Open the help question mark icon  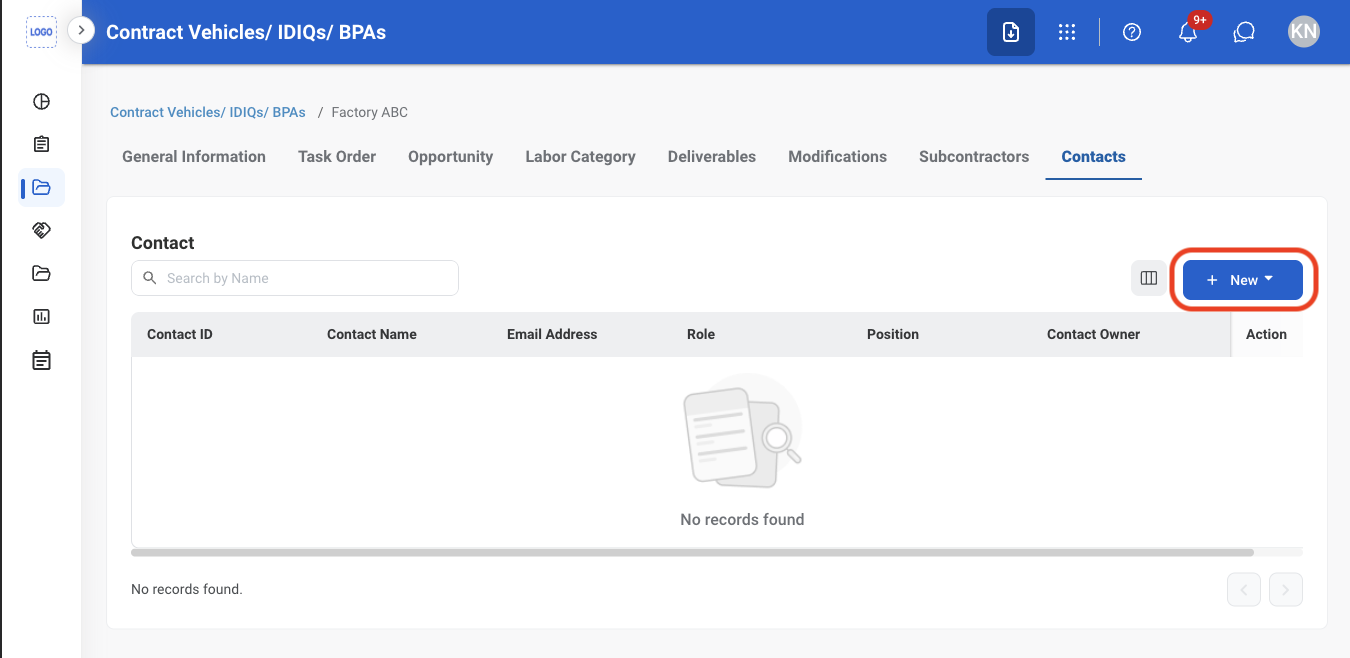click(x=1132, y=32)
